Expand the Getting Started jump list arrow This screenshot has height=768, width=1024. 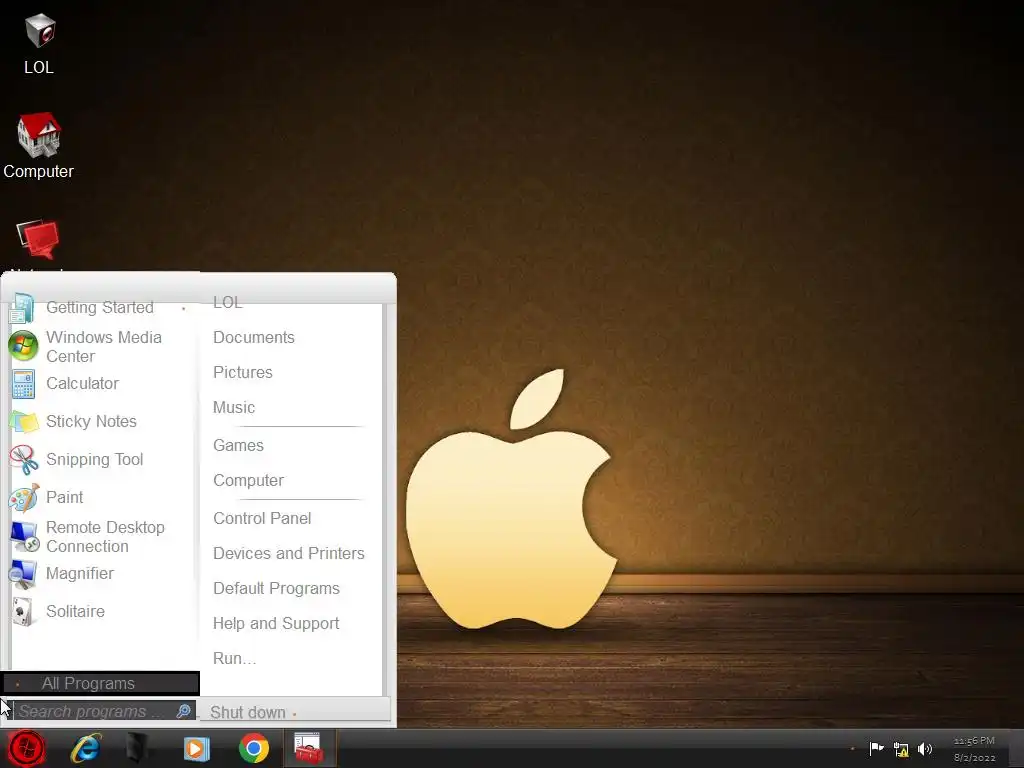[184, 308]
